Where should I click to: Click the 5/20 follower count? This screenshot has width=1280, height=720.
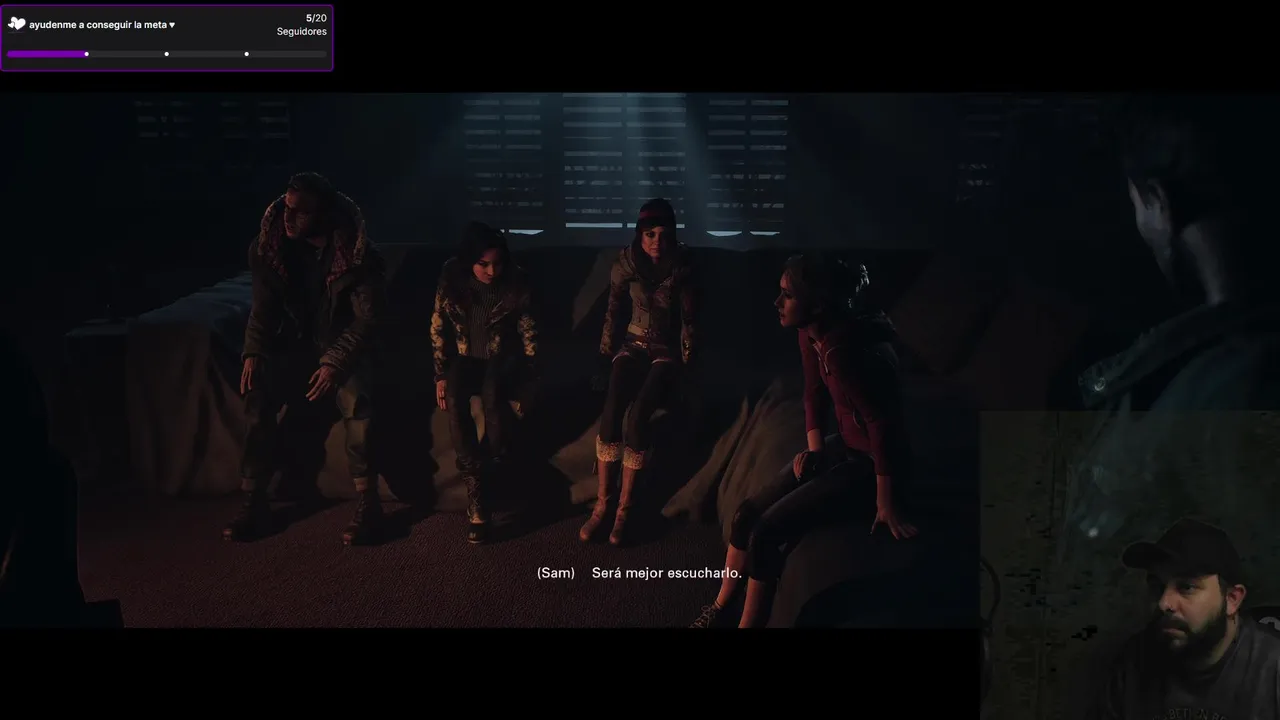(316, 18)
